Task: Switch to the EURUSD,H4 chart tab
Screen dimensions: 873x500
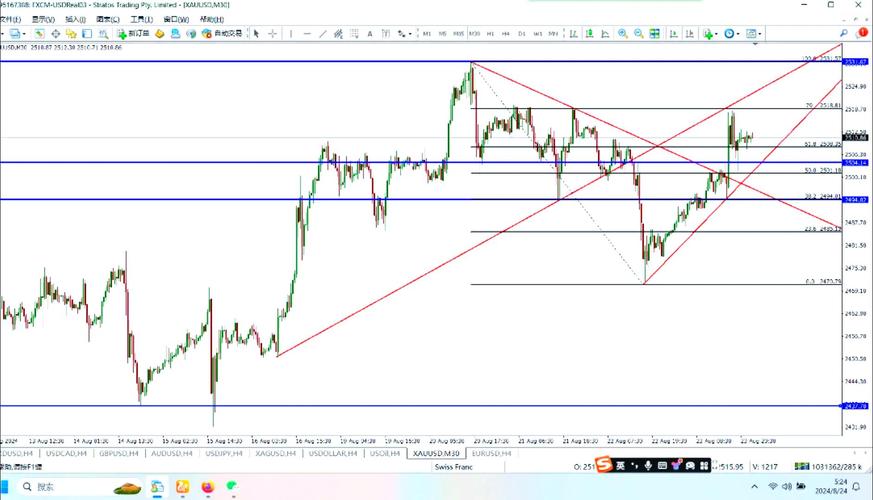Action: (490, 453)
